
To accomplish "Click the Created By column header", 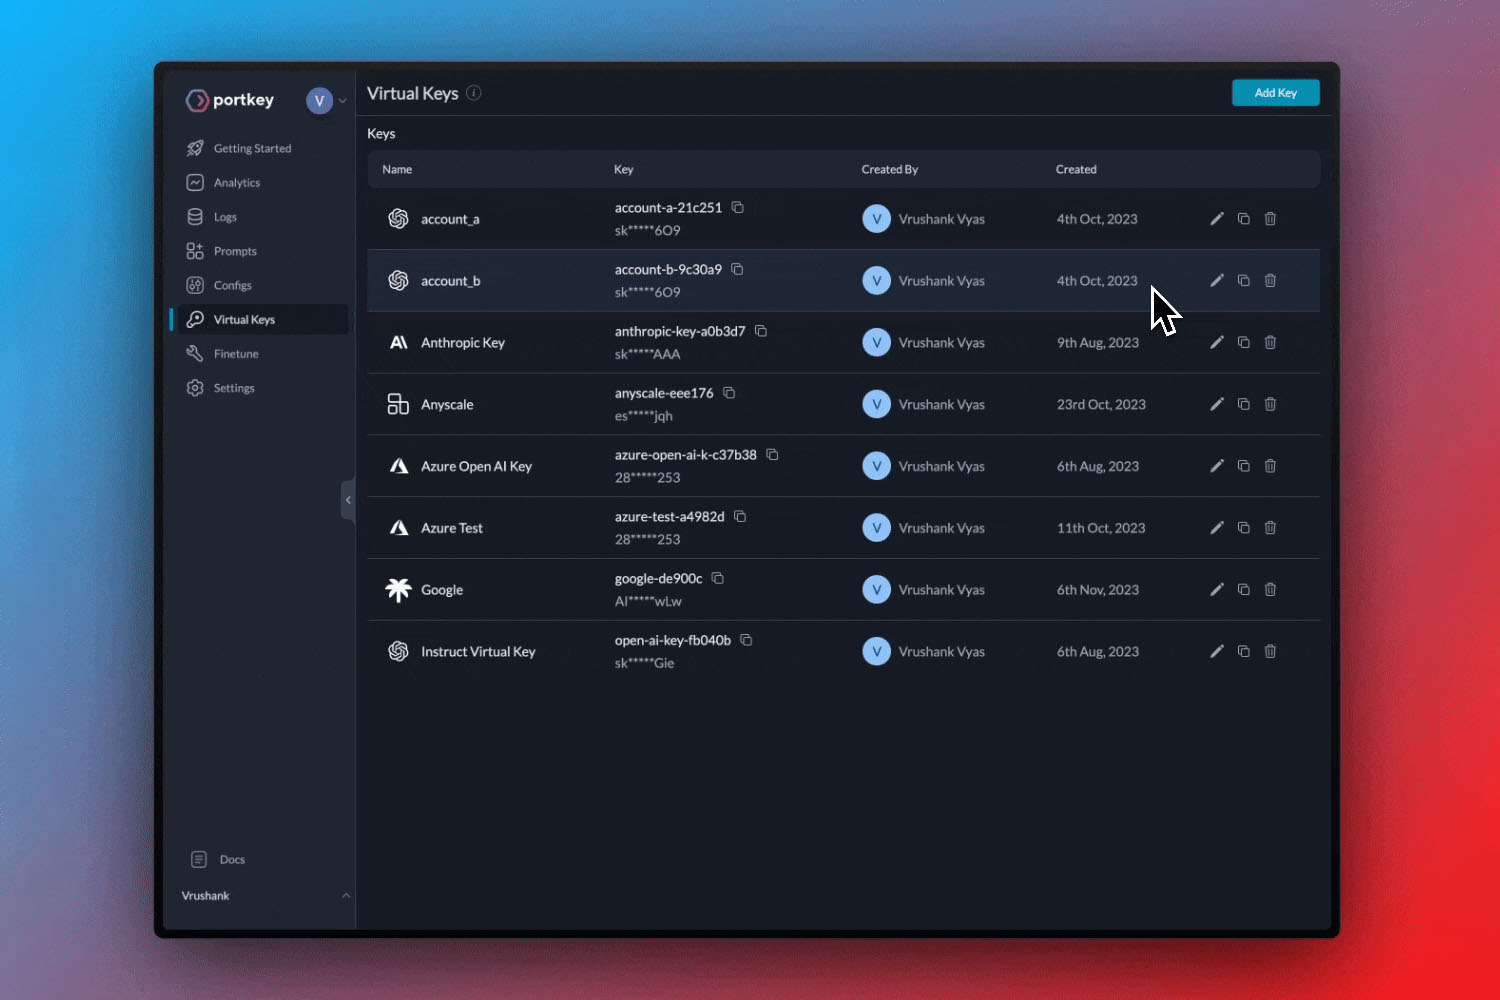I will click(890, 169).
